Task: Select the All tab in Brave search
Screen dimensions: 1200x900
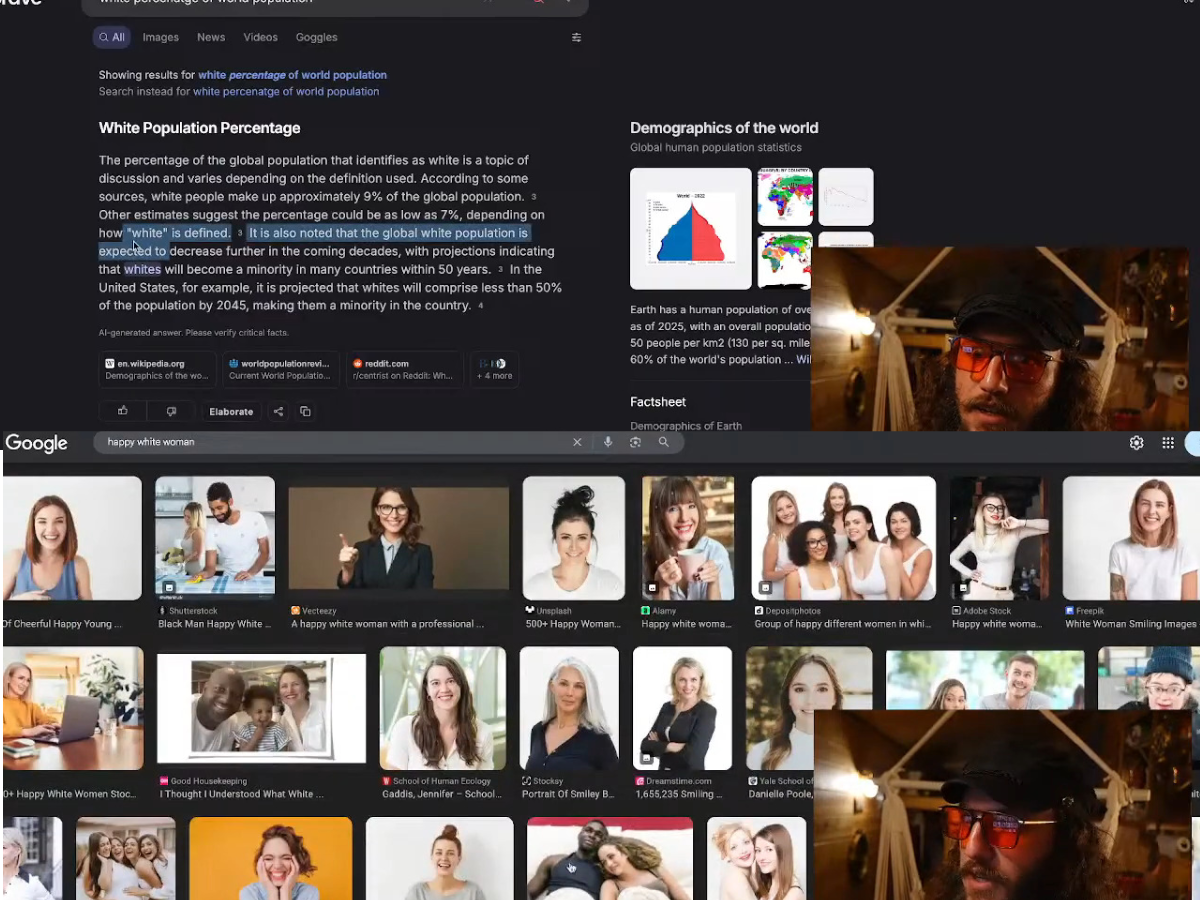Action: 112,37
